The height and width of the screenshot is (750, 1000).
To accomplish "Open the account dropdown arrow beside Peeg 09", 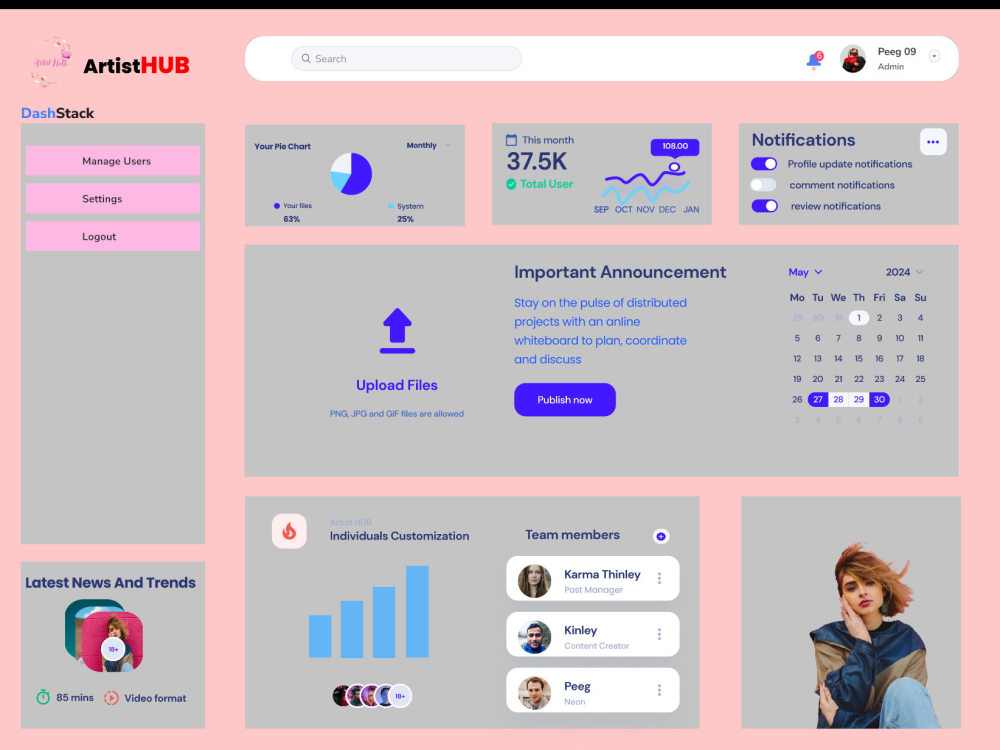I will coord(934,56).
